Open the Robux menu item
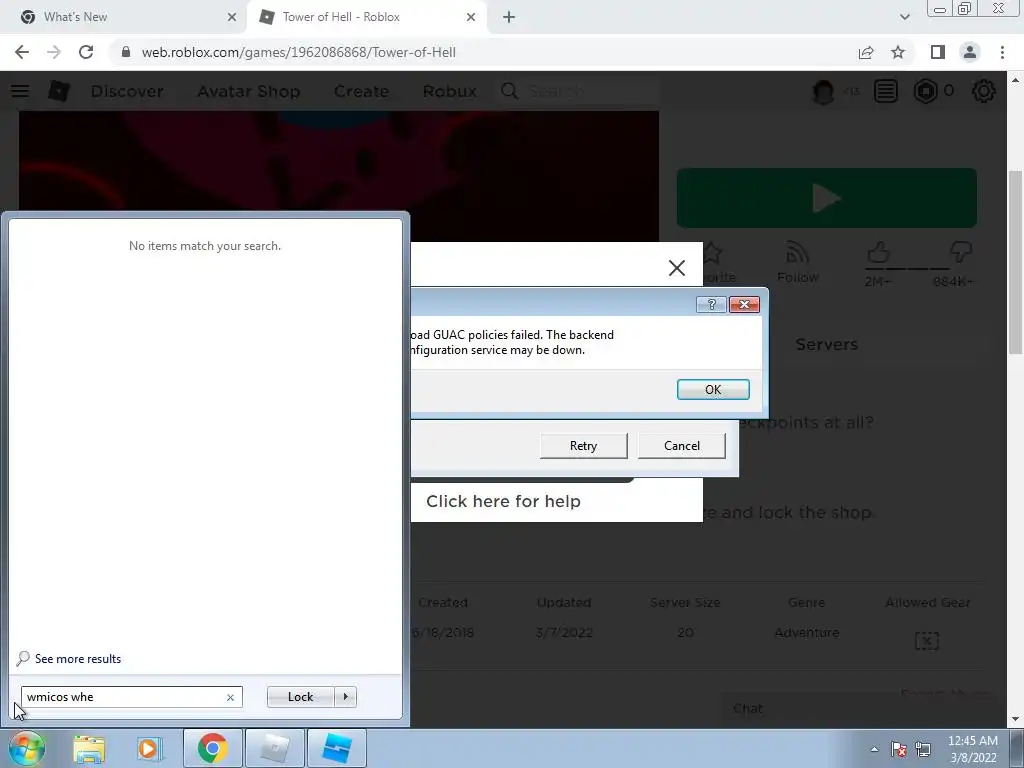Viewport: 1024px width, 768px height. click(x=449, y=91)
